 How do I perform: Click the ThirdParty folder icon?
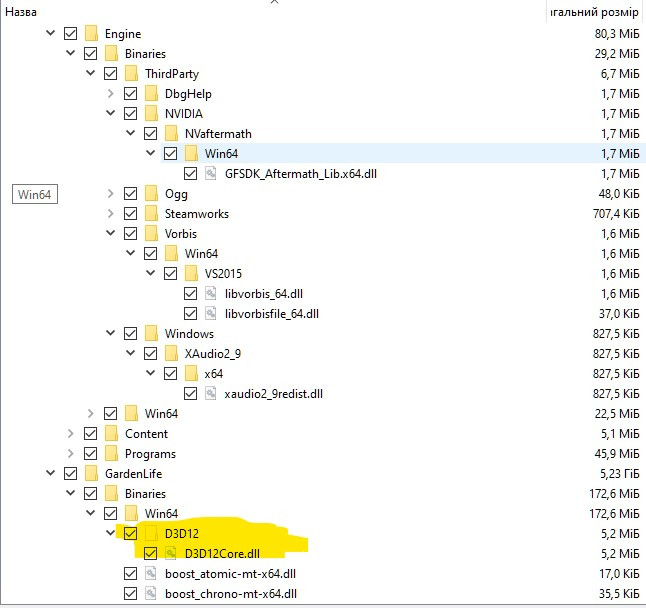(131, 73)
